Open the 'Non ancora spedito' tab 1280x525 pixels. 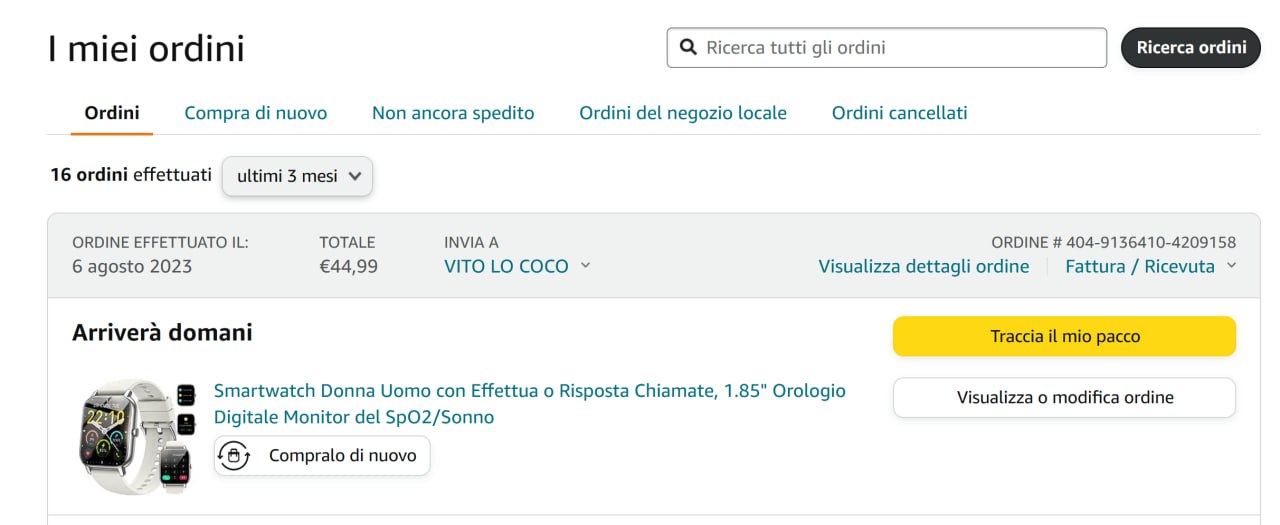point(453,113)
